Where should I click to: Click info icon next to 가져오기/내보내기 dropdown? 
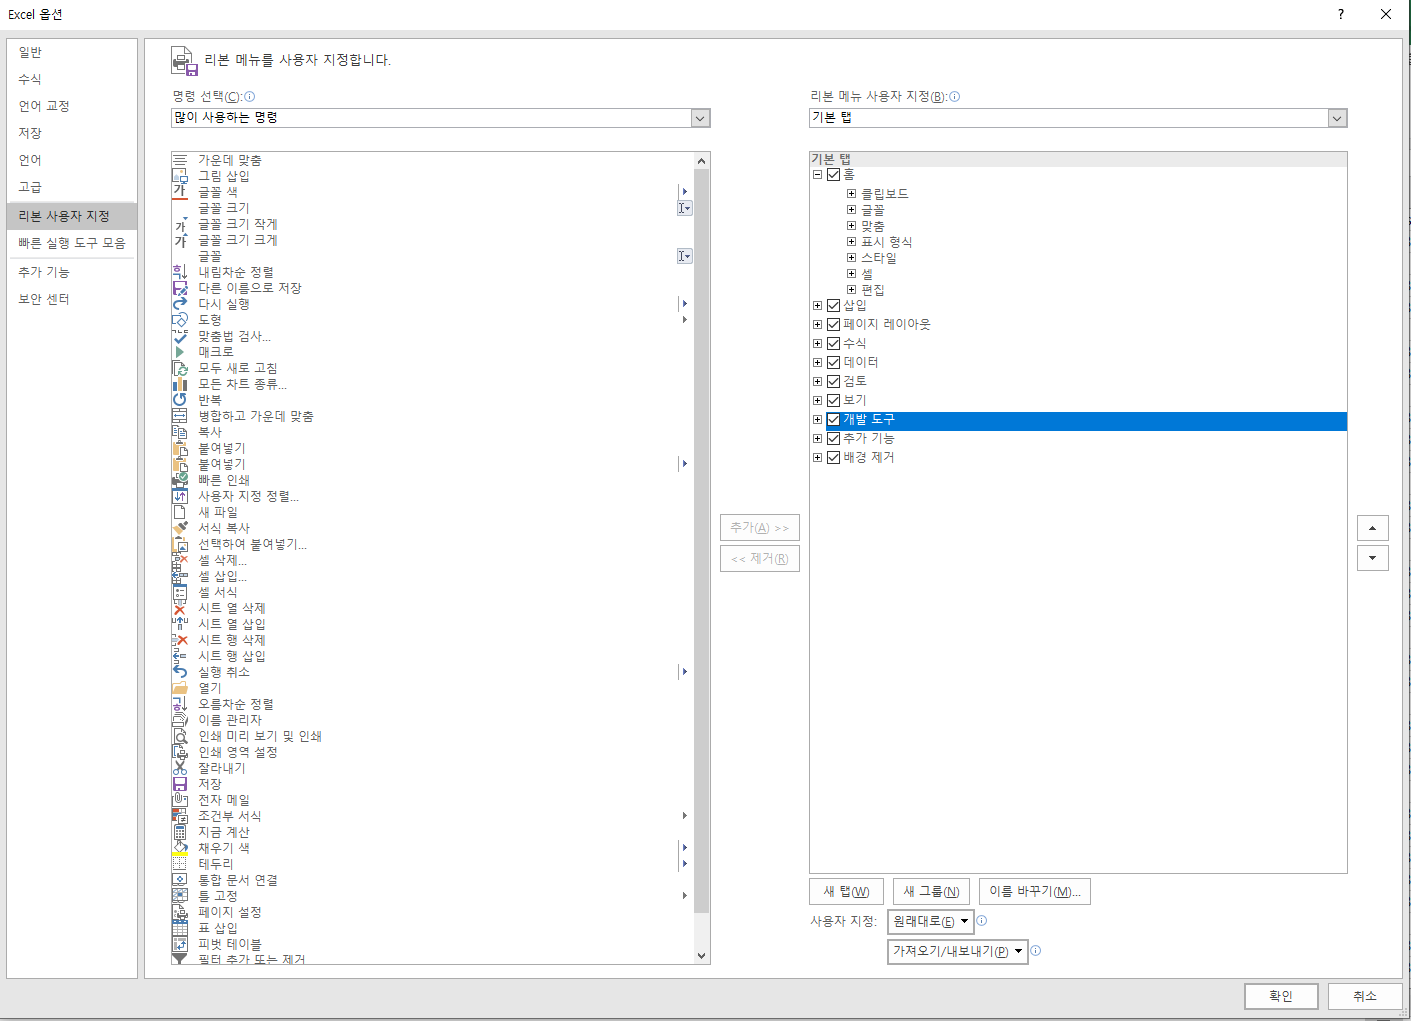click(x=1036, y=951)
